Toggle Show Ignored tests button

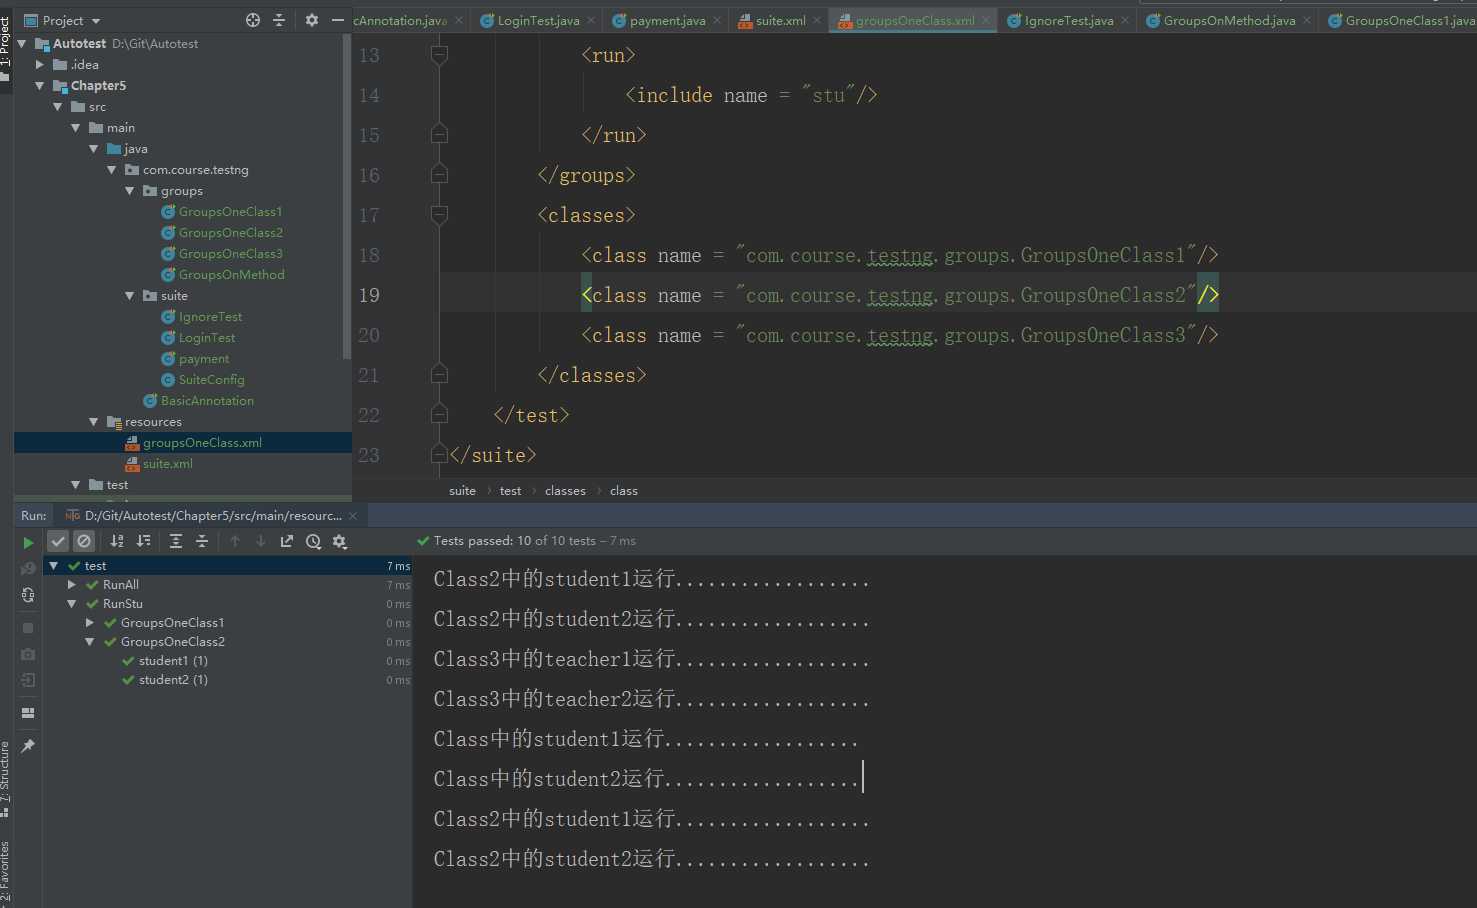point(84,541)
